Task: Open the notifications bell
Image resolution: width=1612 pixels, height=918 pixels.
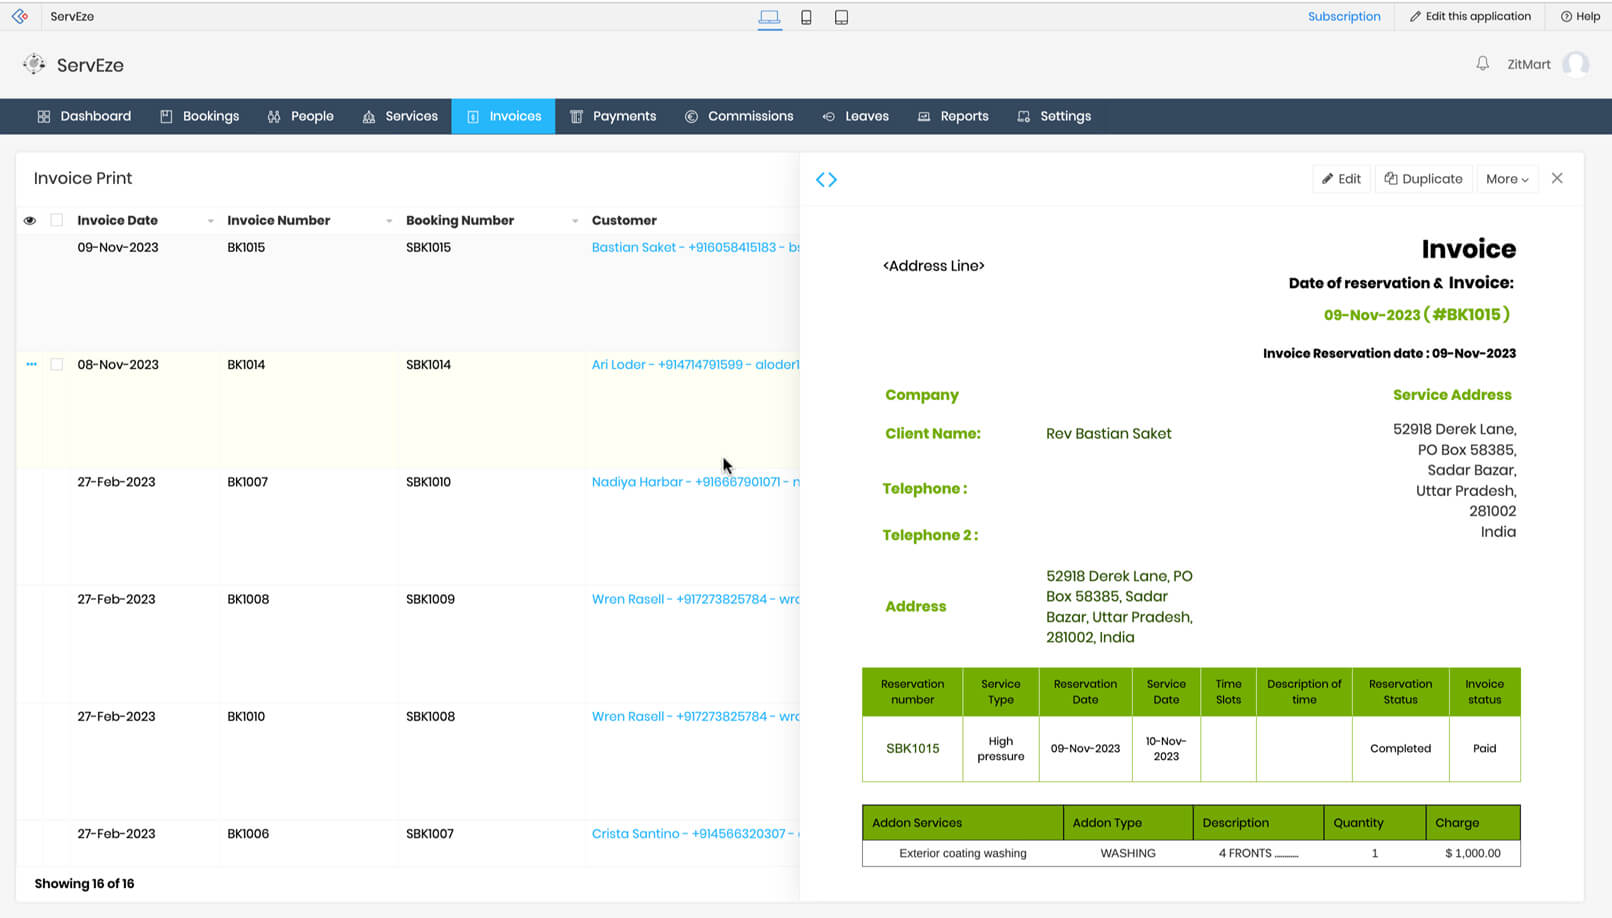Action: pos(1481,64)
